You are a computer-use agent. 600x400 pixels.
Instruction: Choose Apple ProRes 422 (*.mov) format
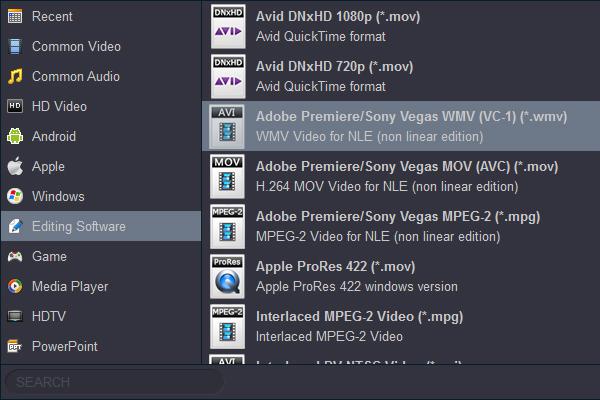coord(401,276)
